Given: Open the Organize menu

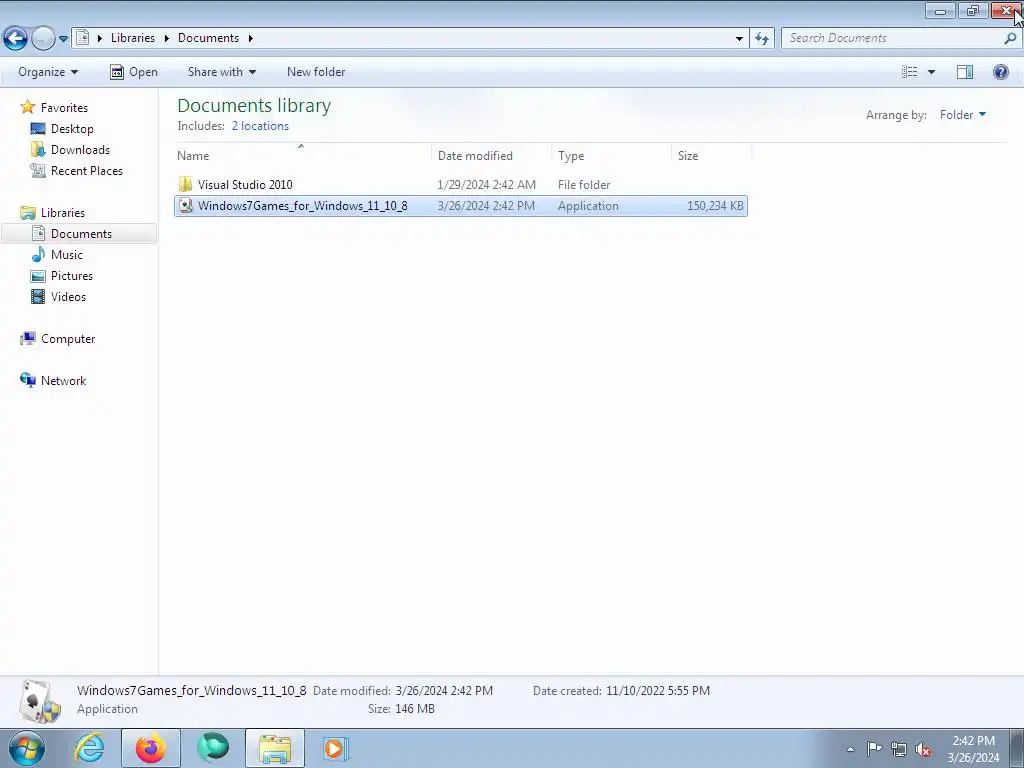Looking at the screenshot, I should (x=48, y=72).
